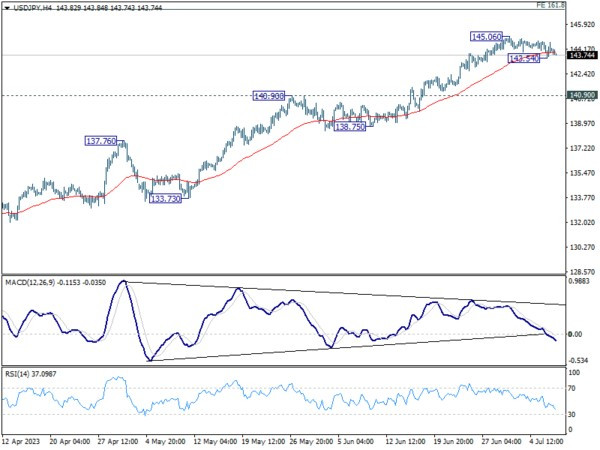The height and width of the screenshot is (450, 600).
Task: Click the 26 May 20:00 time label
Action: point(310,441)
